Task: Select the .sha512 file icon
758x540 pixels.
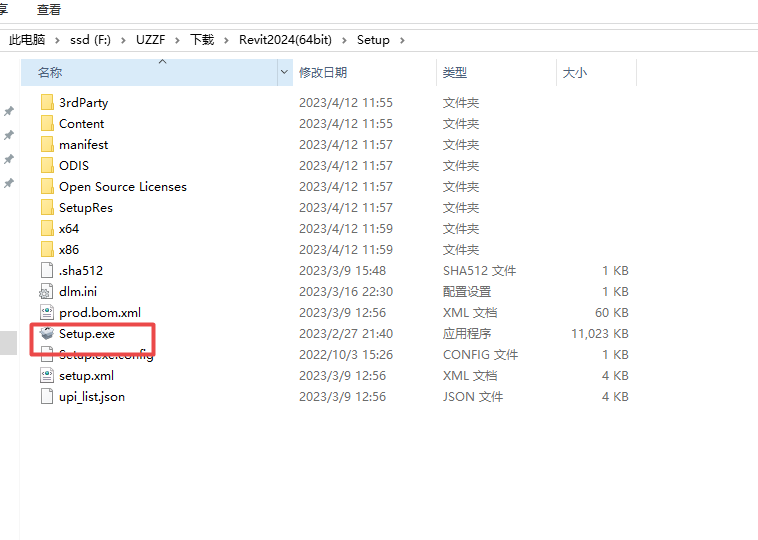Action: pyautogui.click(x=46, y=271)
